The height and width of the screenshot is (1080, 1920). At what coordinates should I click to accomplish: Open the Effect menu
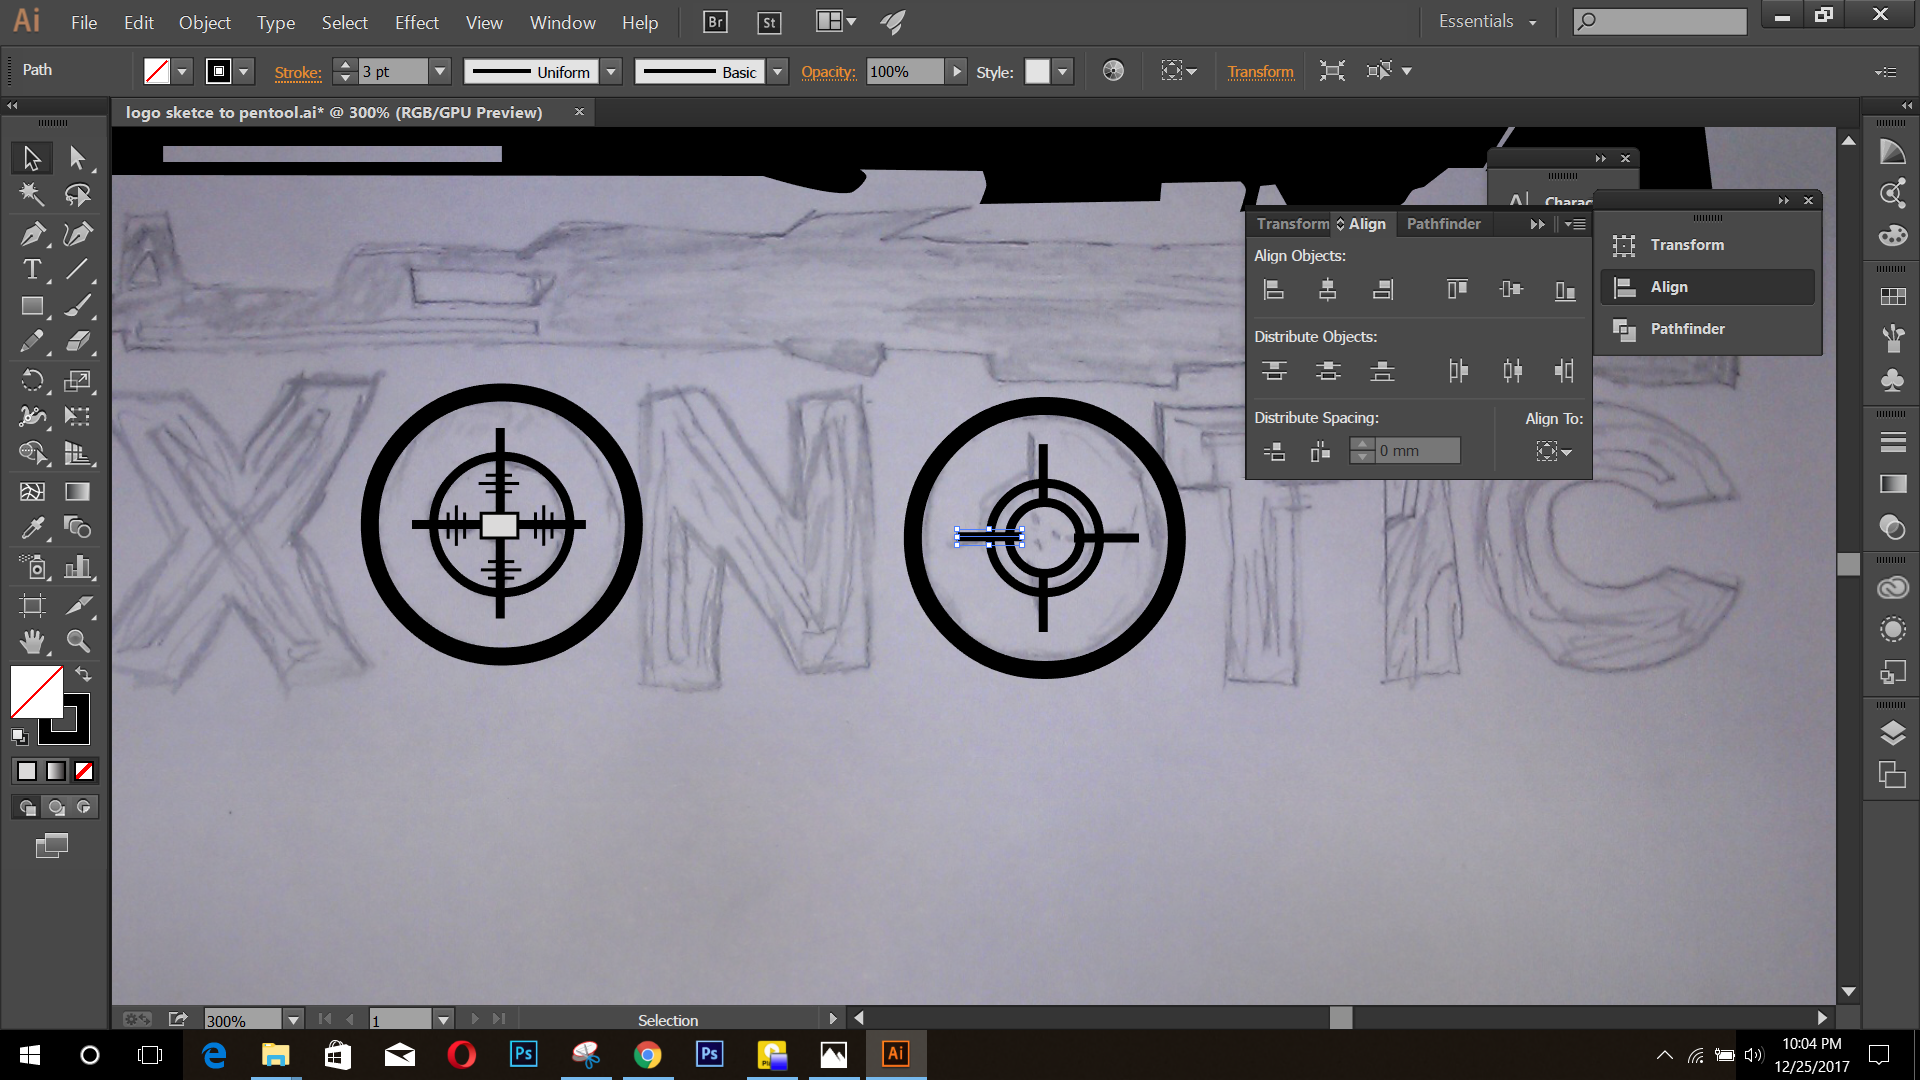point(416,22)
